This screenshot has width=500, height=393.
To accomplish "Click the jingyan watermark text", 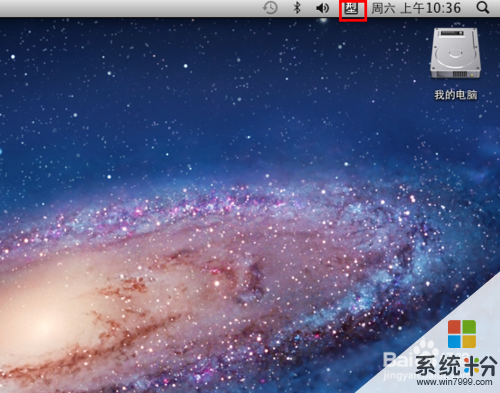I will [397, 375].
